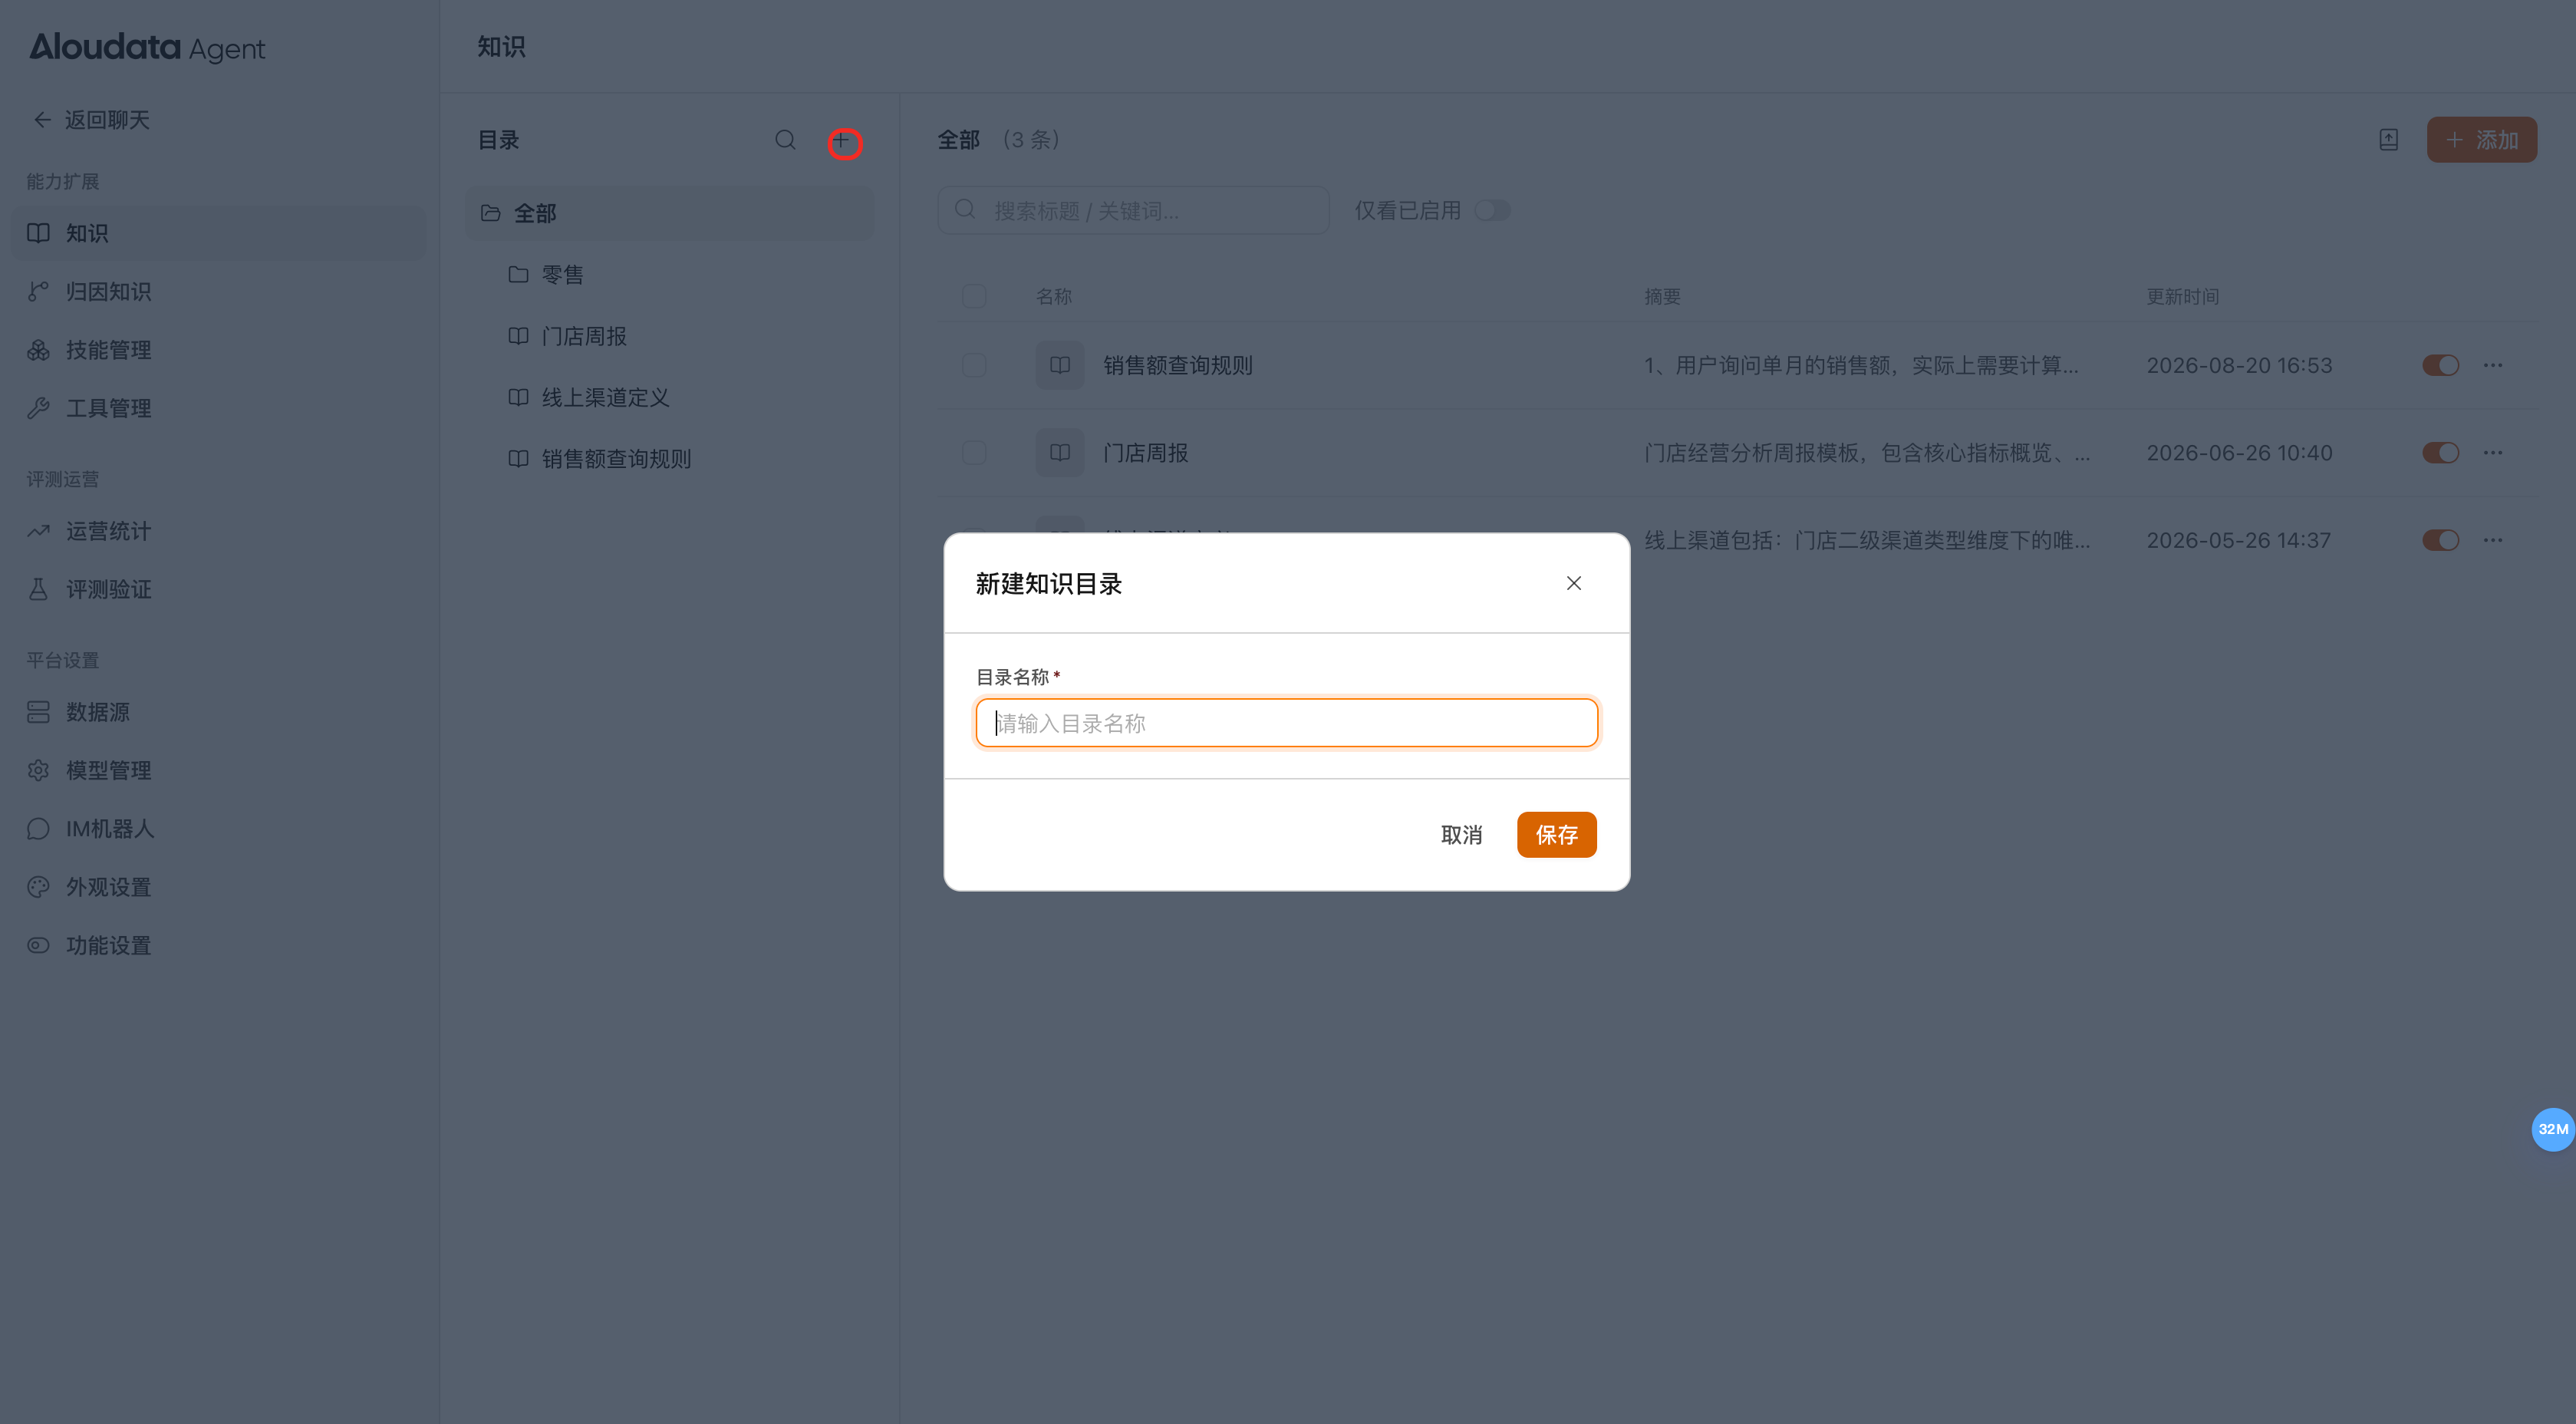Close the 新建知识目录 dialog
The image size is (2576, 1424).
tap(1573, 583)
